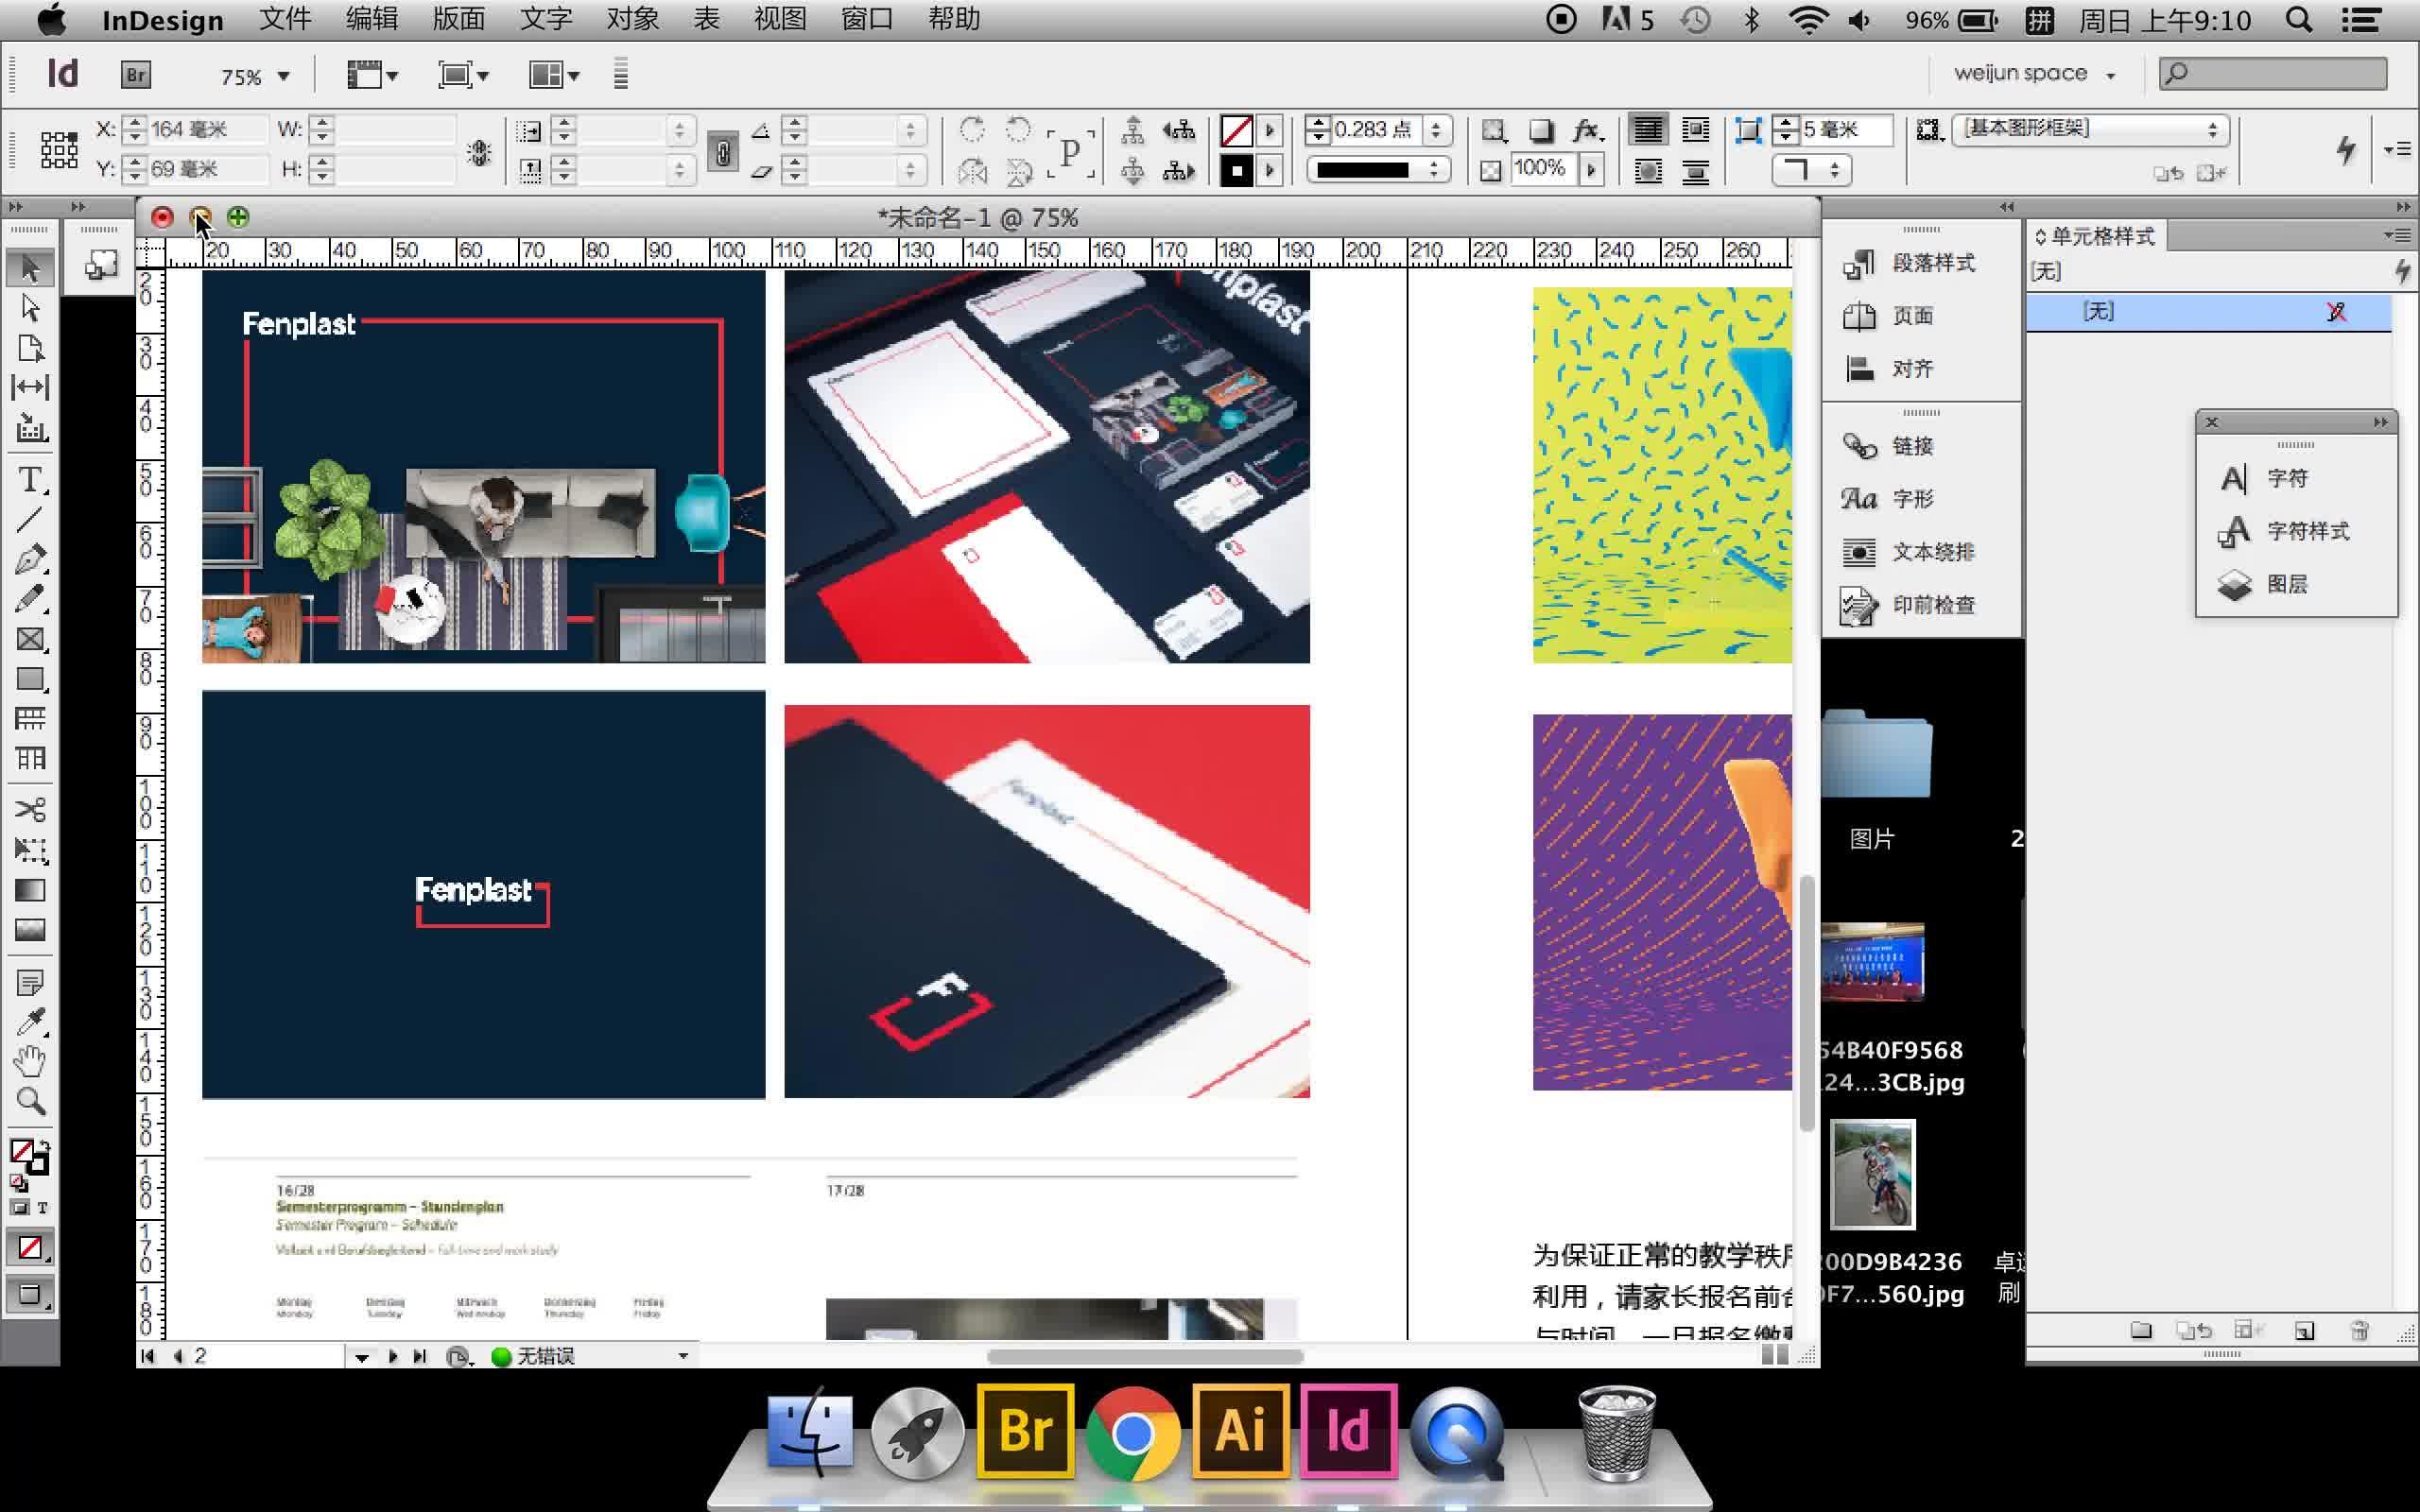Screen dimensions: 2420x1512
Task: Open the 75% zoom level dropdown
Action: (284, 76)
